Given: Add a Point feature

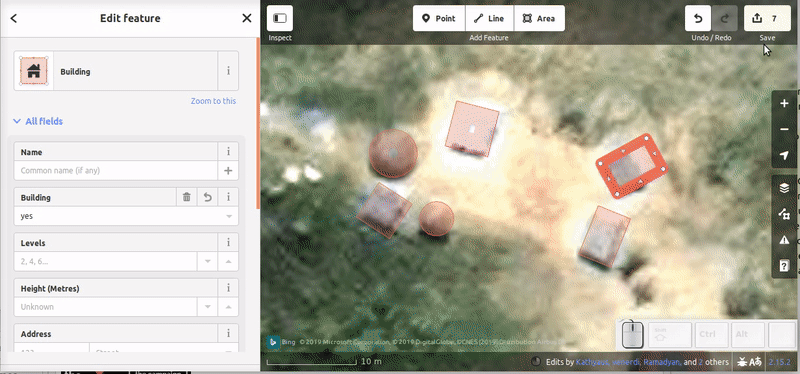Looking at the screenshot, I should (x=439, y=18).
